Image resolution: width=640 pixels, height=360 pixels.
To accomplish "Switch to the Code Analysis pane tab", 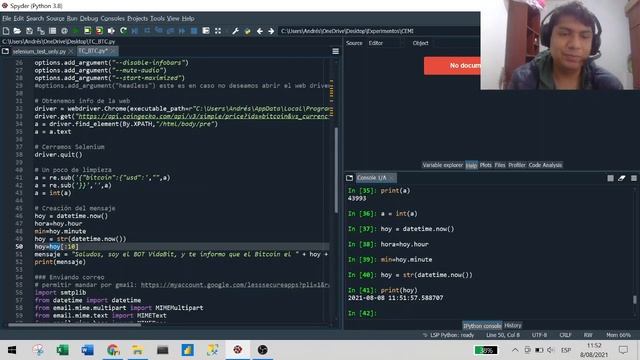I will 545,165.
